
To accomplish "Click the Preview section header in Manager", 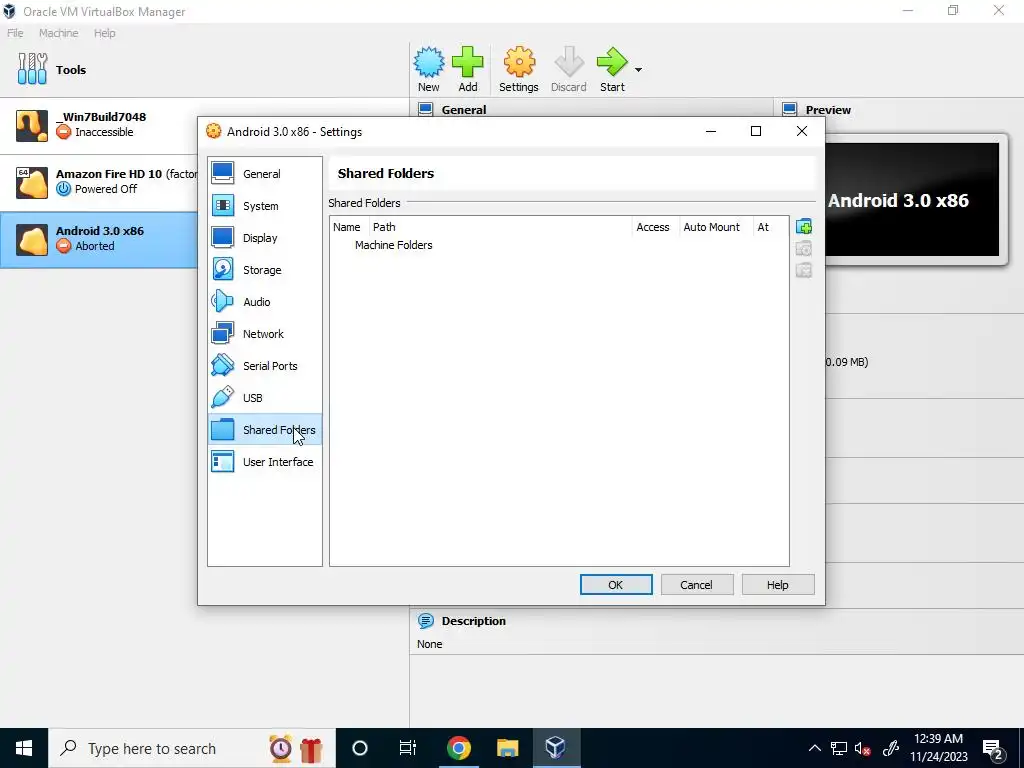I will [x=828, y=110].
